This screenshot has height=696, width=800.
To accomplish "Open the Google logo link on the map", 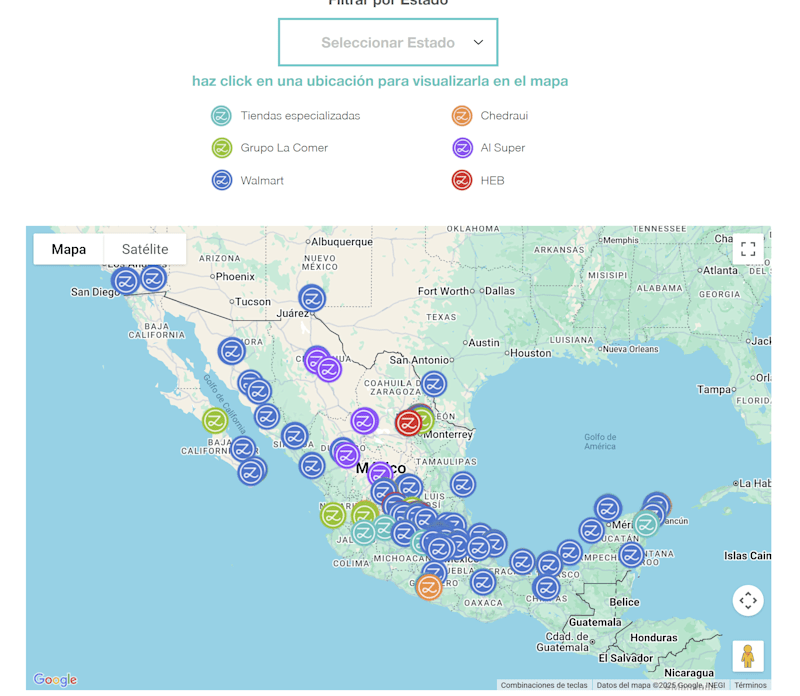I will [x=55, y=679].
